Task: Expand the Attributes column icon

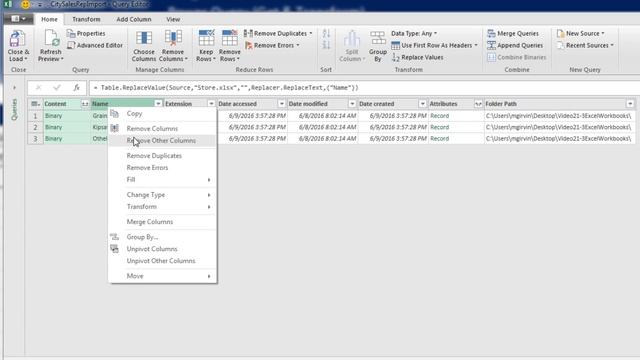Action: coord(478,104)
